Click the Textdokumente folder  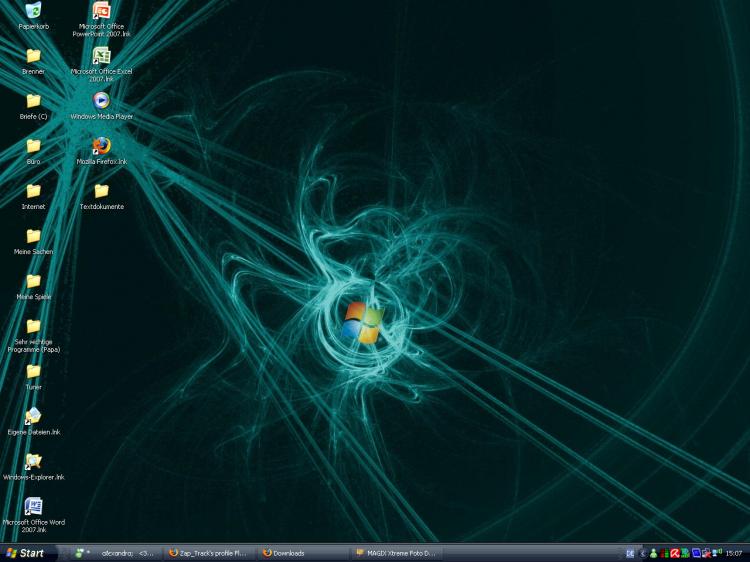101,191
